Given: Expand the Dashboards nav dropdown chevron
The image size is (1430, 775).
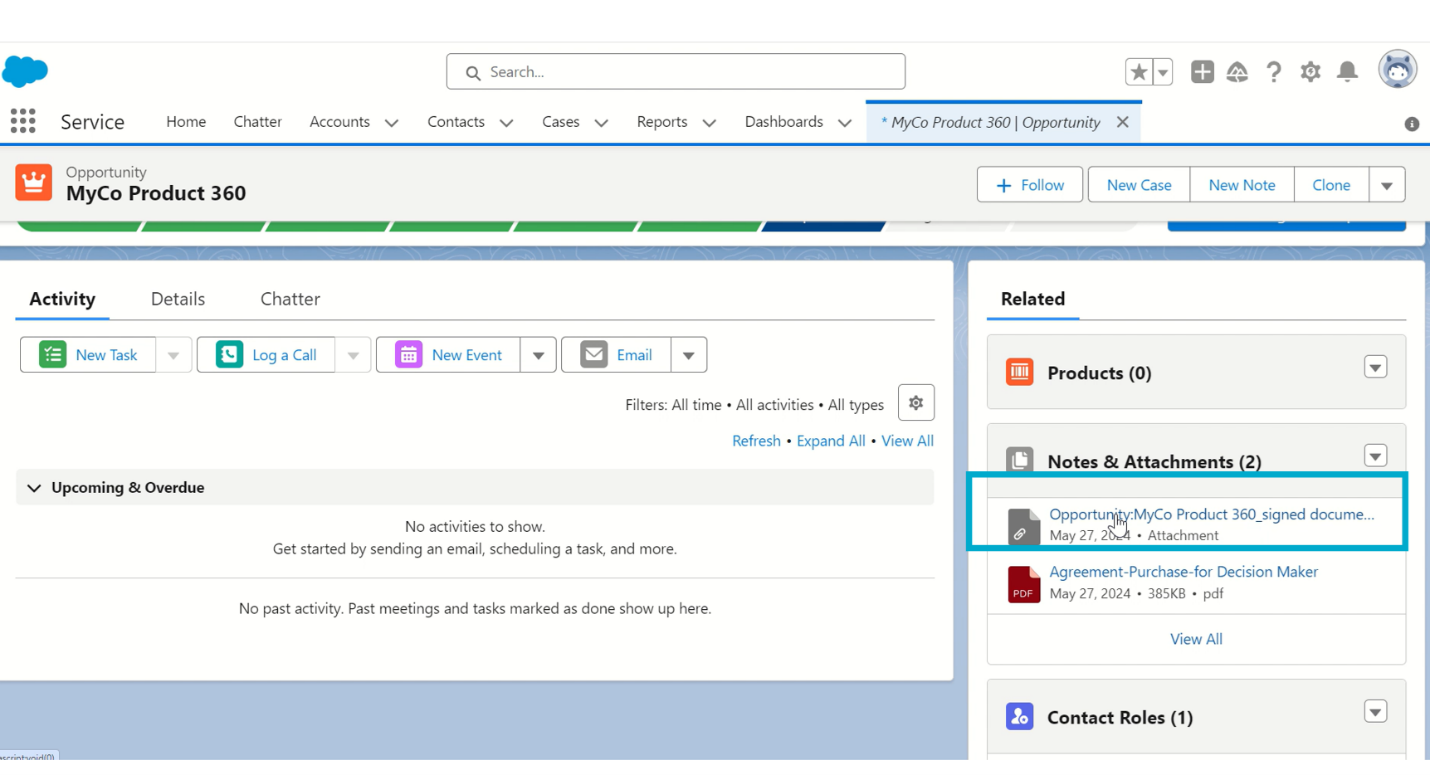Looking at the screenshot, I should click(x=845, y=123).
